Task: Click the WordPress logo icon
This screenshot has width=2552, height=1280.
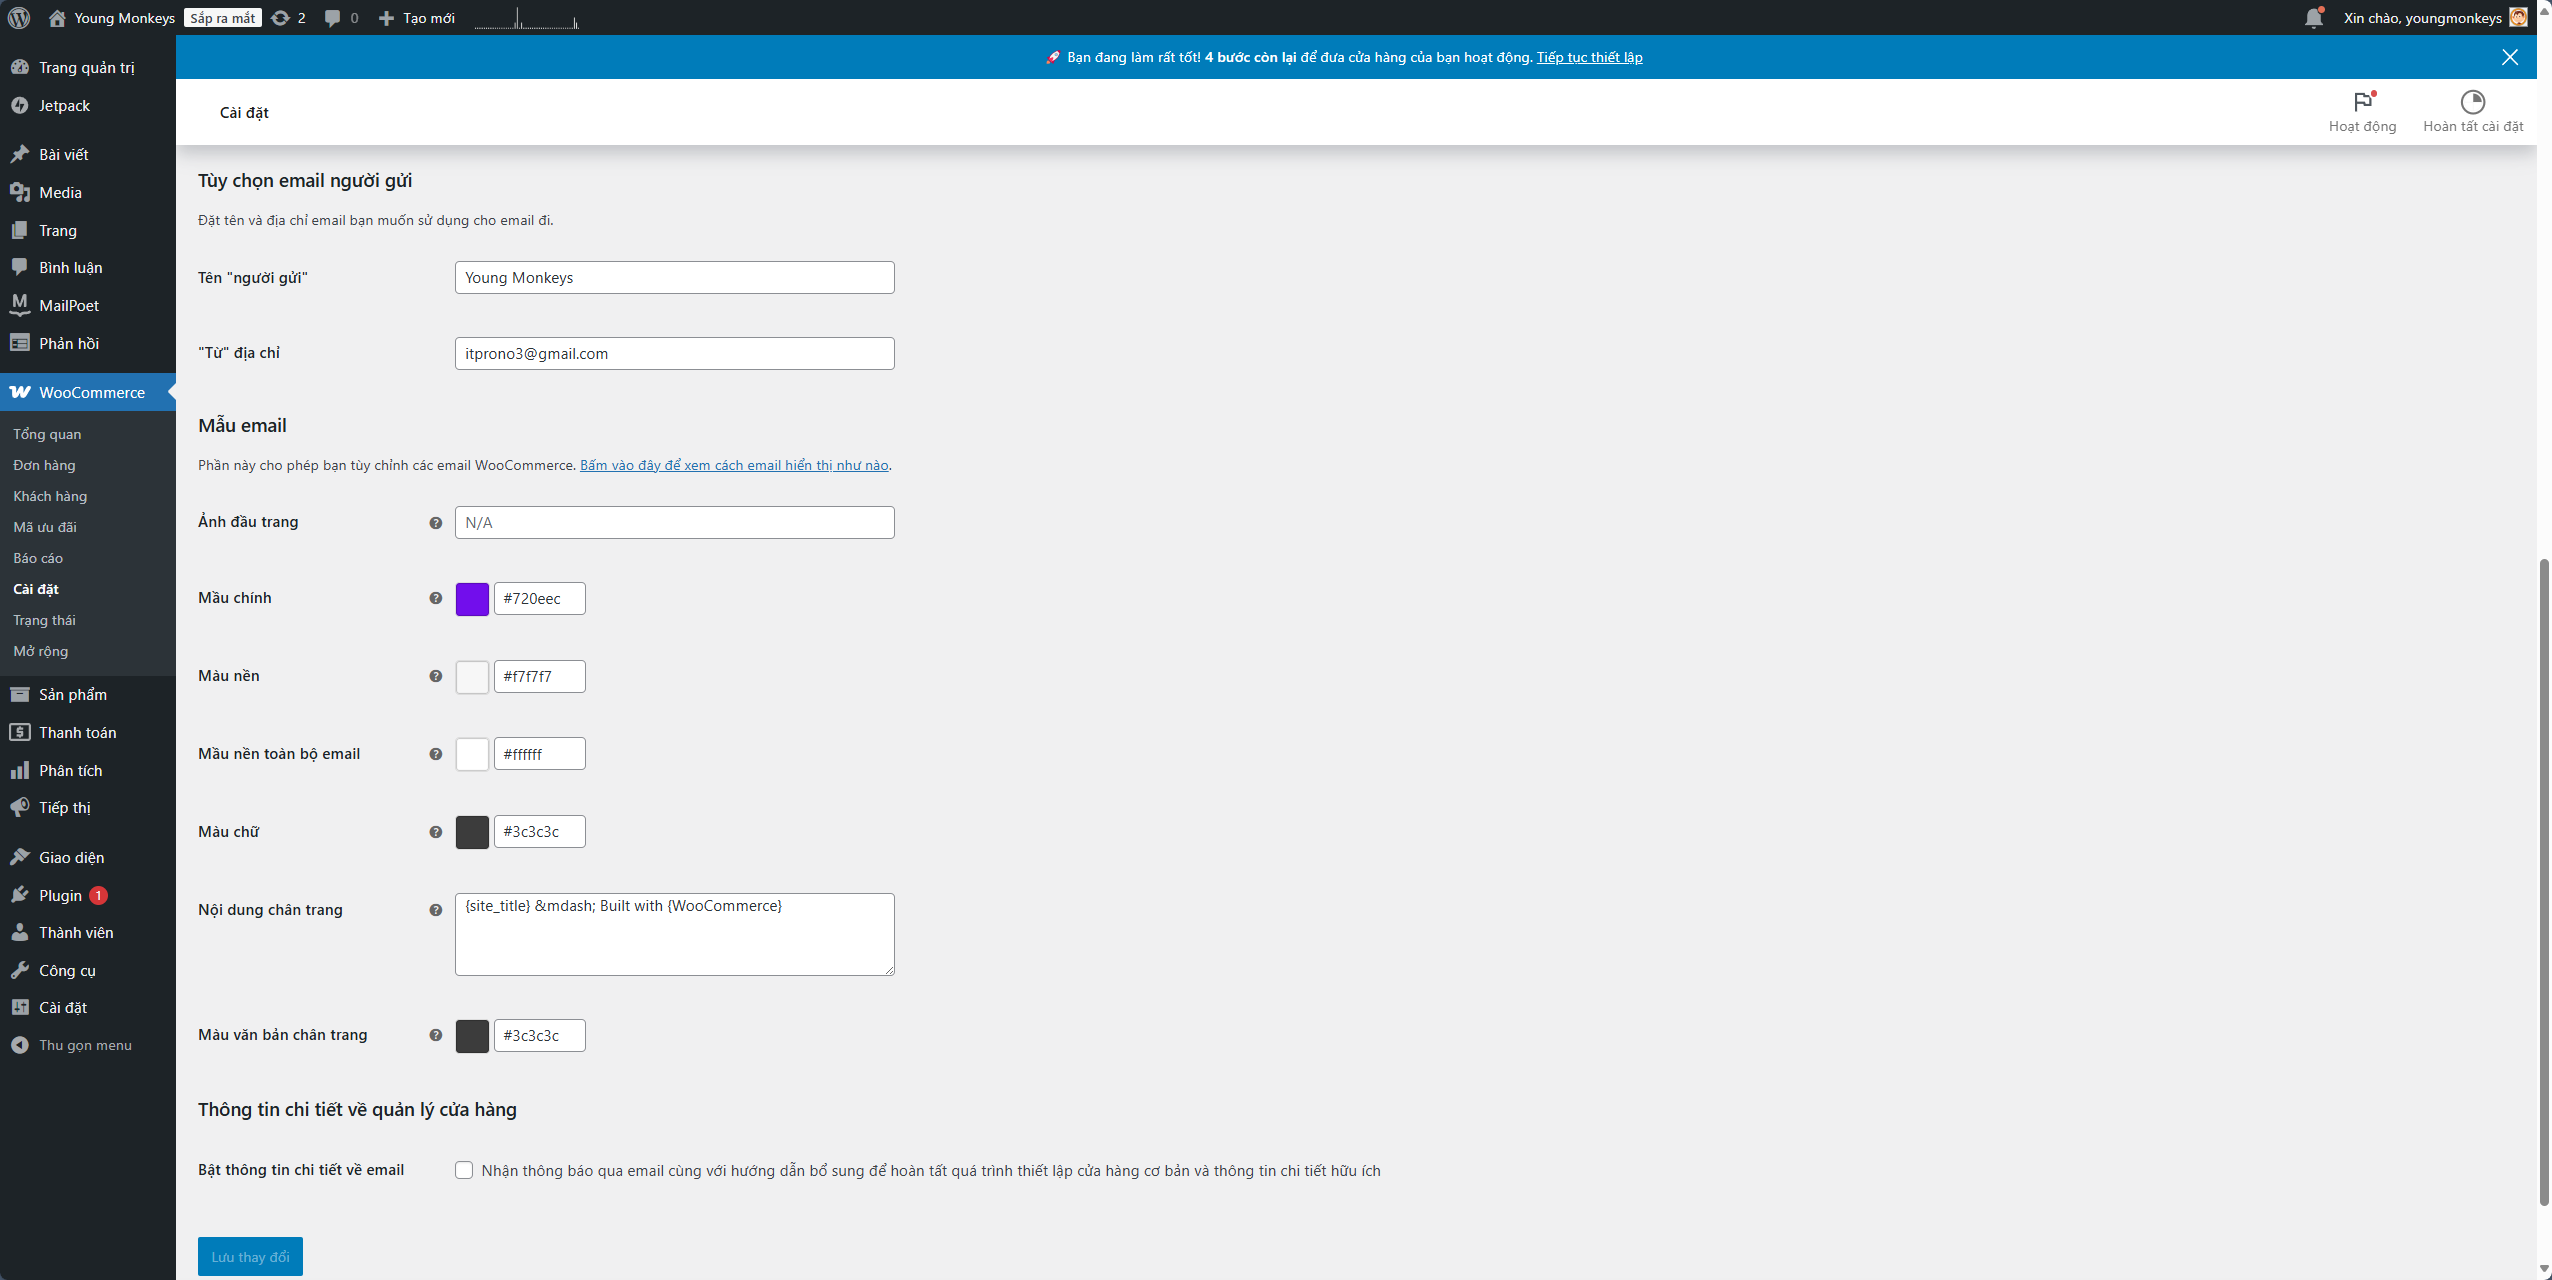Action: [19, 17]
